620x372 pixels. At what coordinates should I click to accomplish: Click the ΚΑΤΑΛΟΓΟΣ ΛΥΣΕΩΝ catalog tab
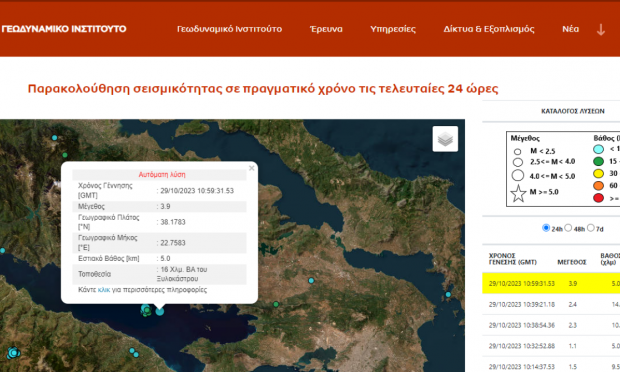573,111
